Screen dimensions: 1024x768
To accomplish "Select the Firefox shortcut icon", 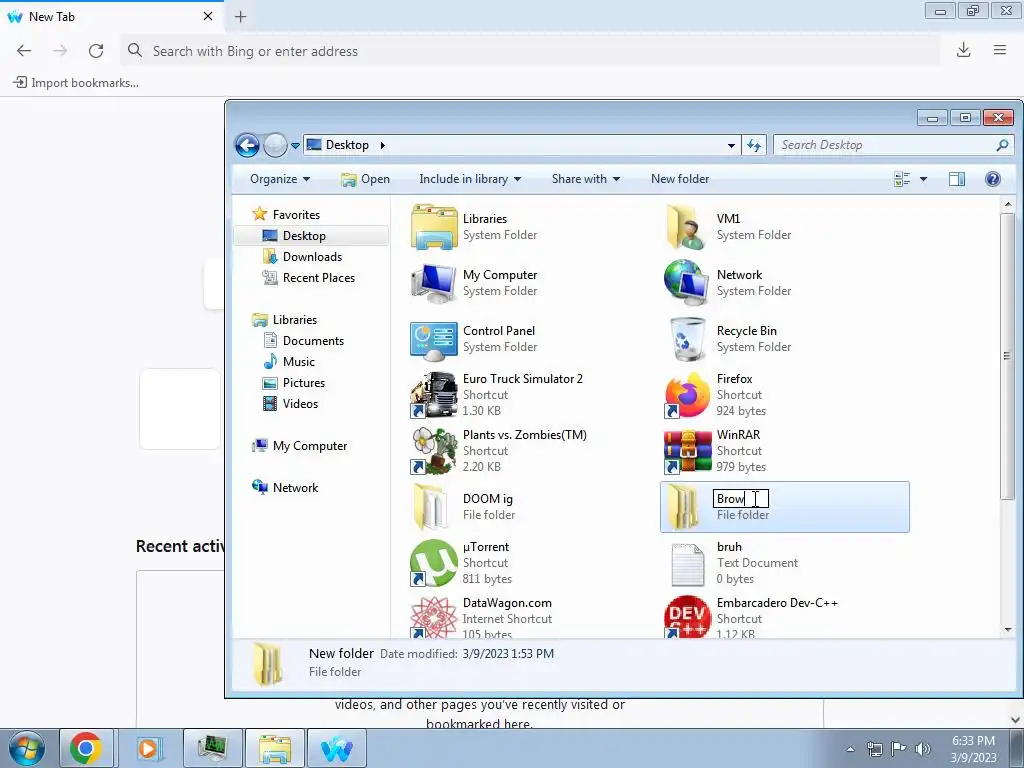I will [687, 394].
